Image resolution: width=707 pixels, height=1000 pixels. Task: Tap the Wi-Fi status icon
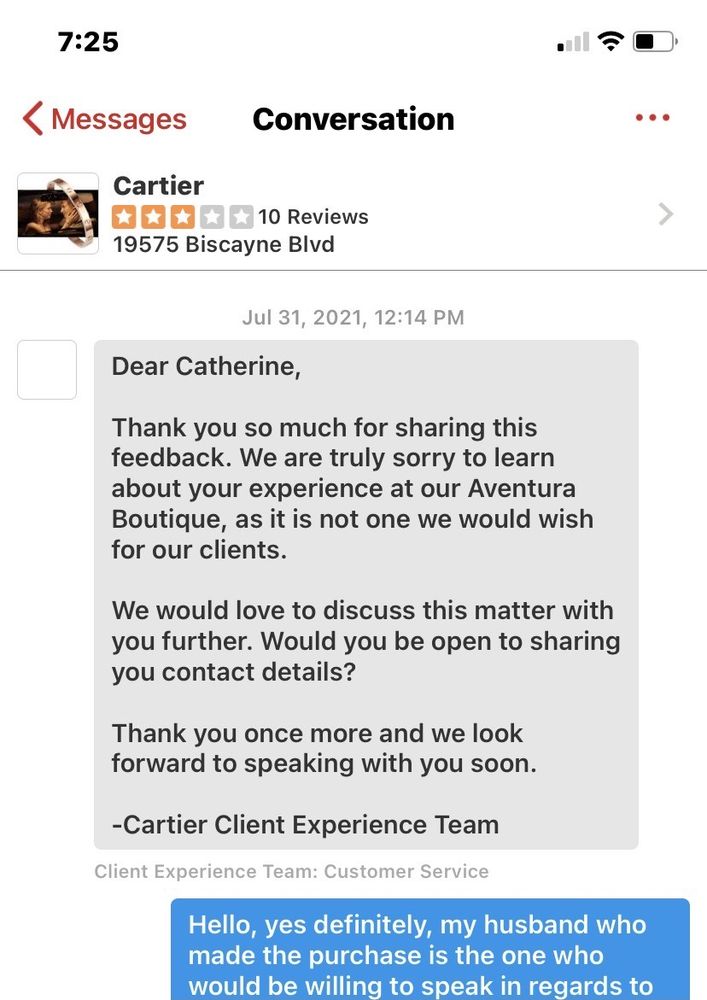pos(609,42)
